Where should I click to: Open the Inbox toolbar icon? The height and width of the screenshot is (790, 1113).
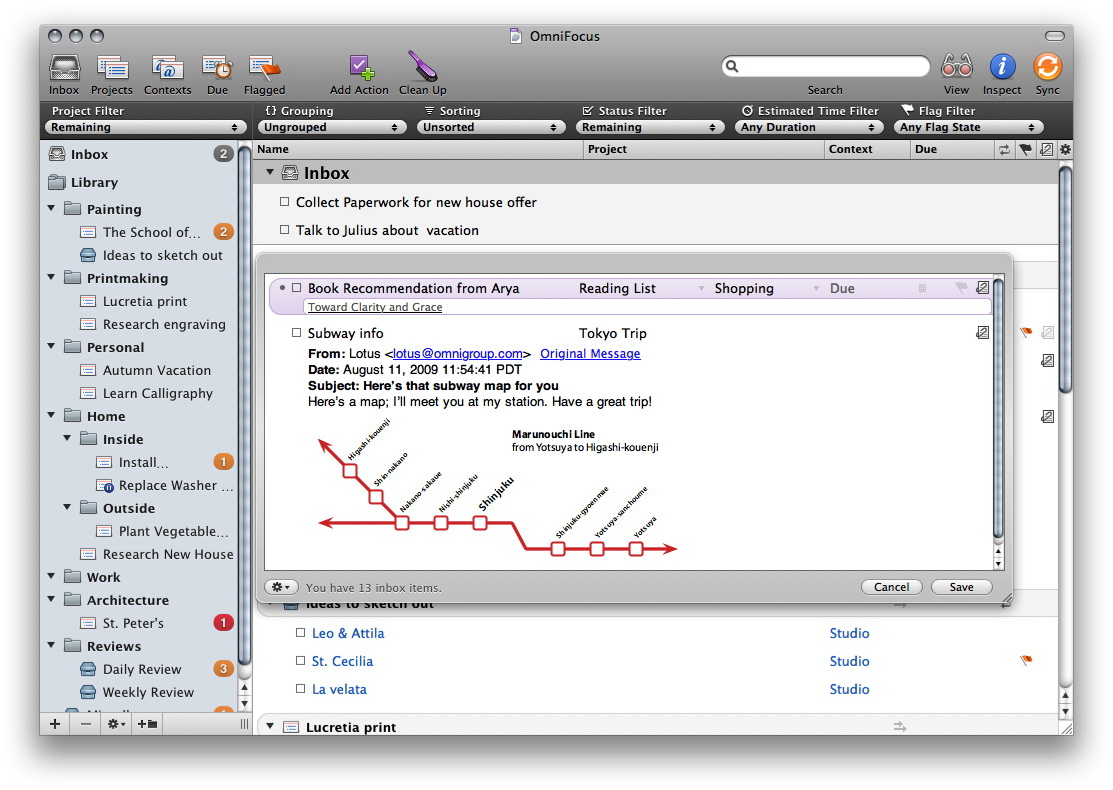64,69
